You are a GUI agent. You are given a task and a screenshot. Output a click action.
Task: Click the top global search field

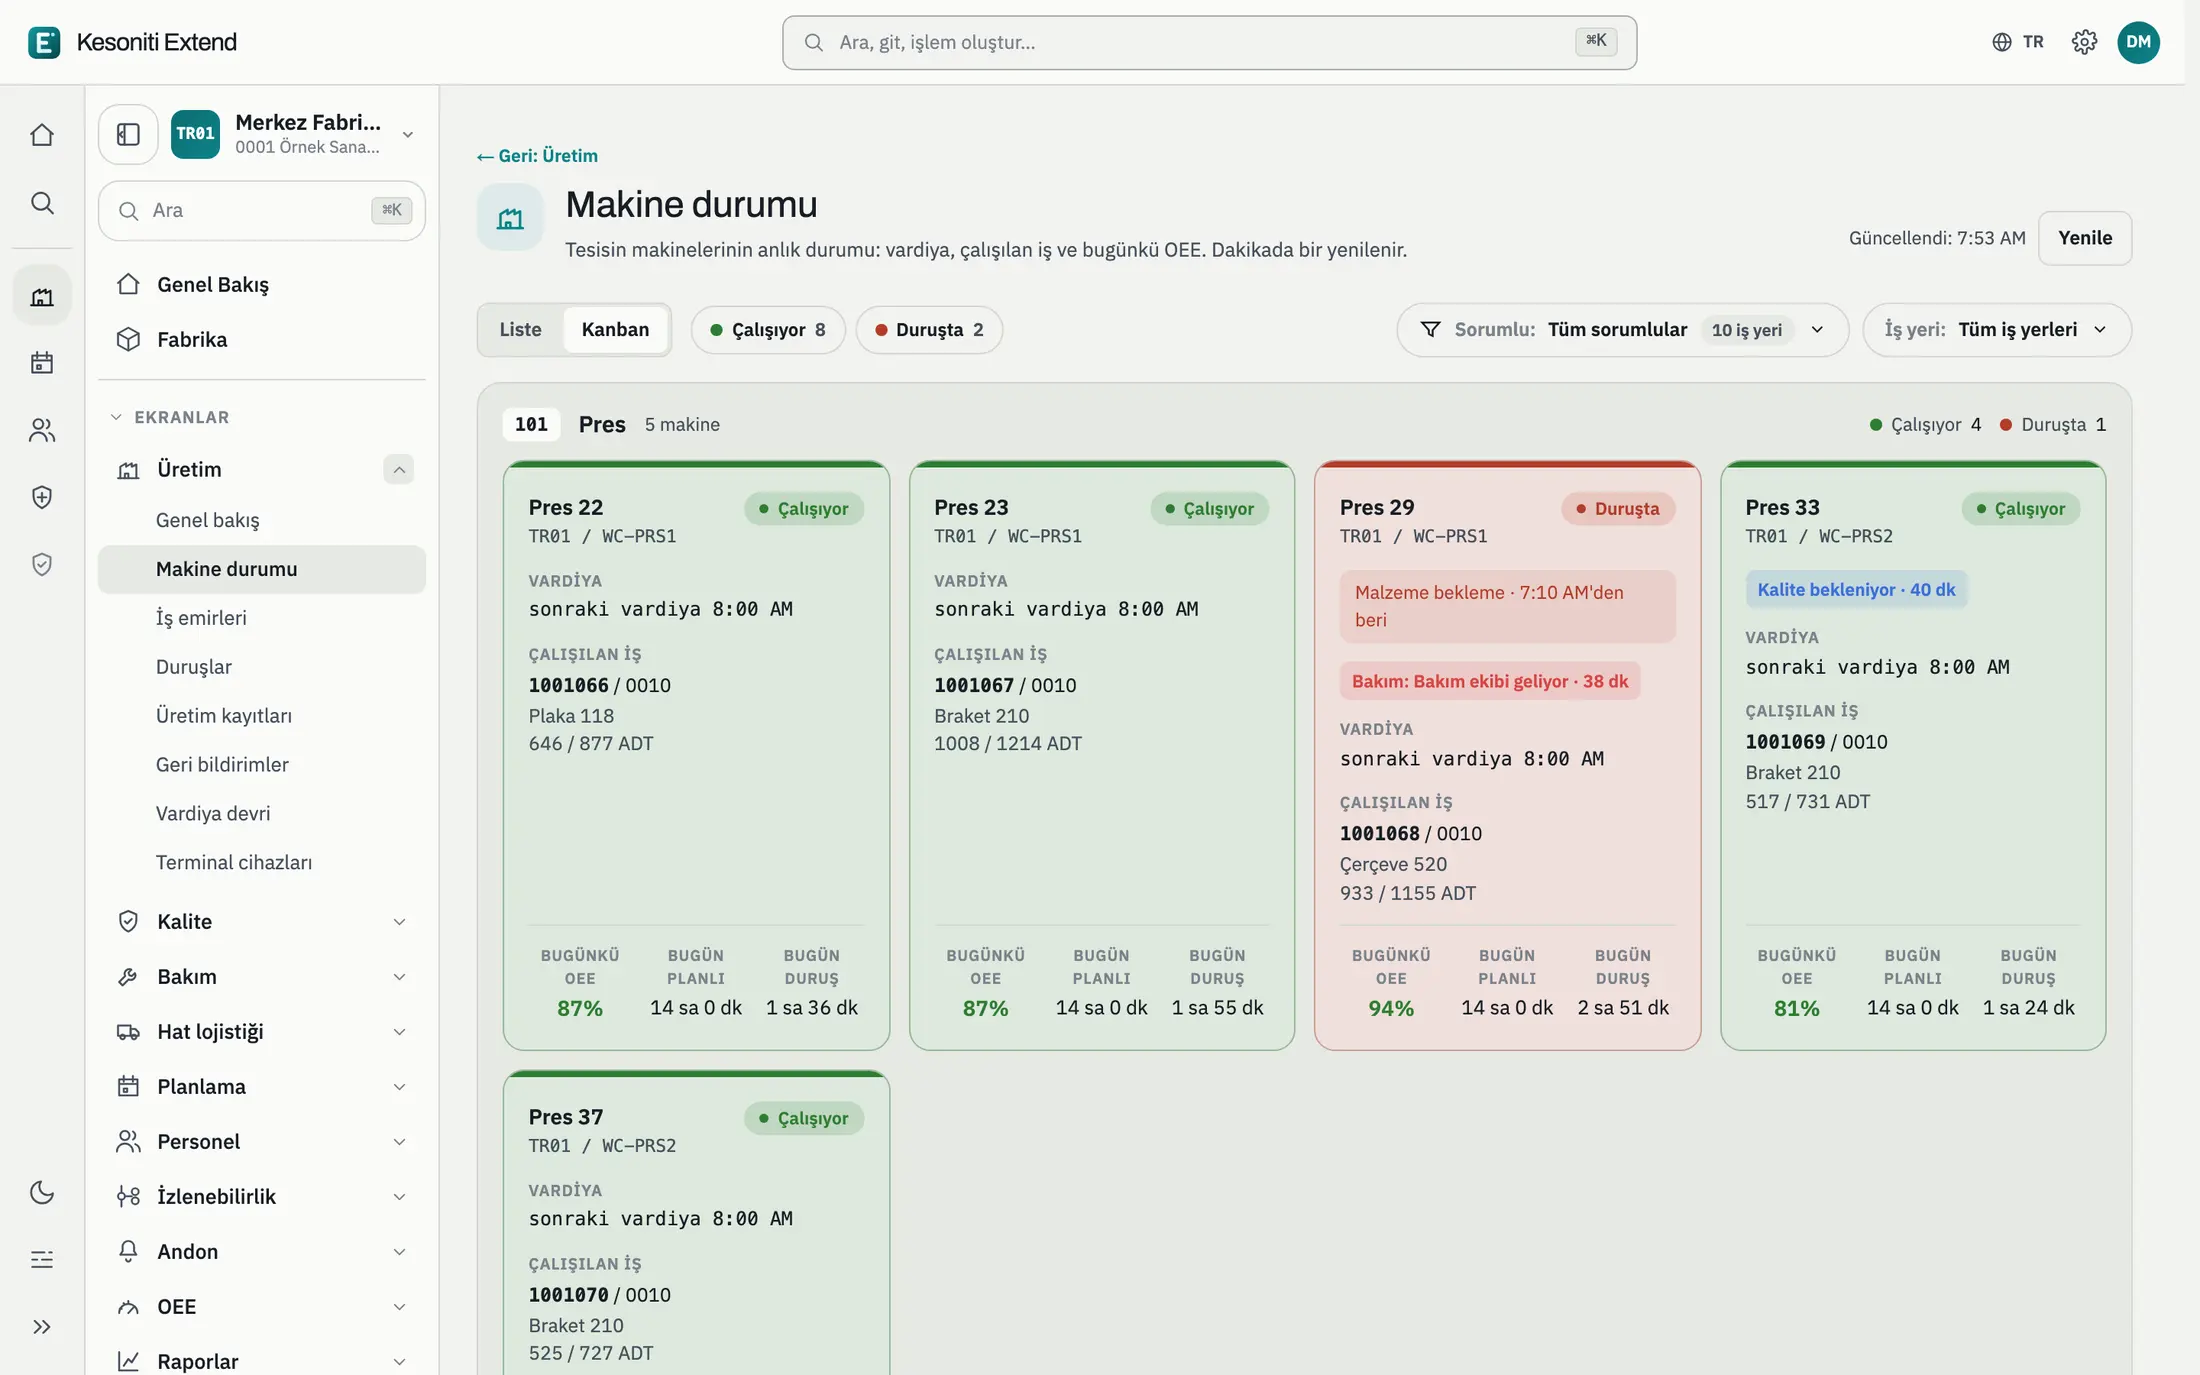pos(1209,42)
